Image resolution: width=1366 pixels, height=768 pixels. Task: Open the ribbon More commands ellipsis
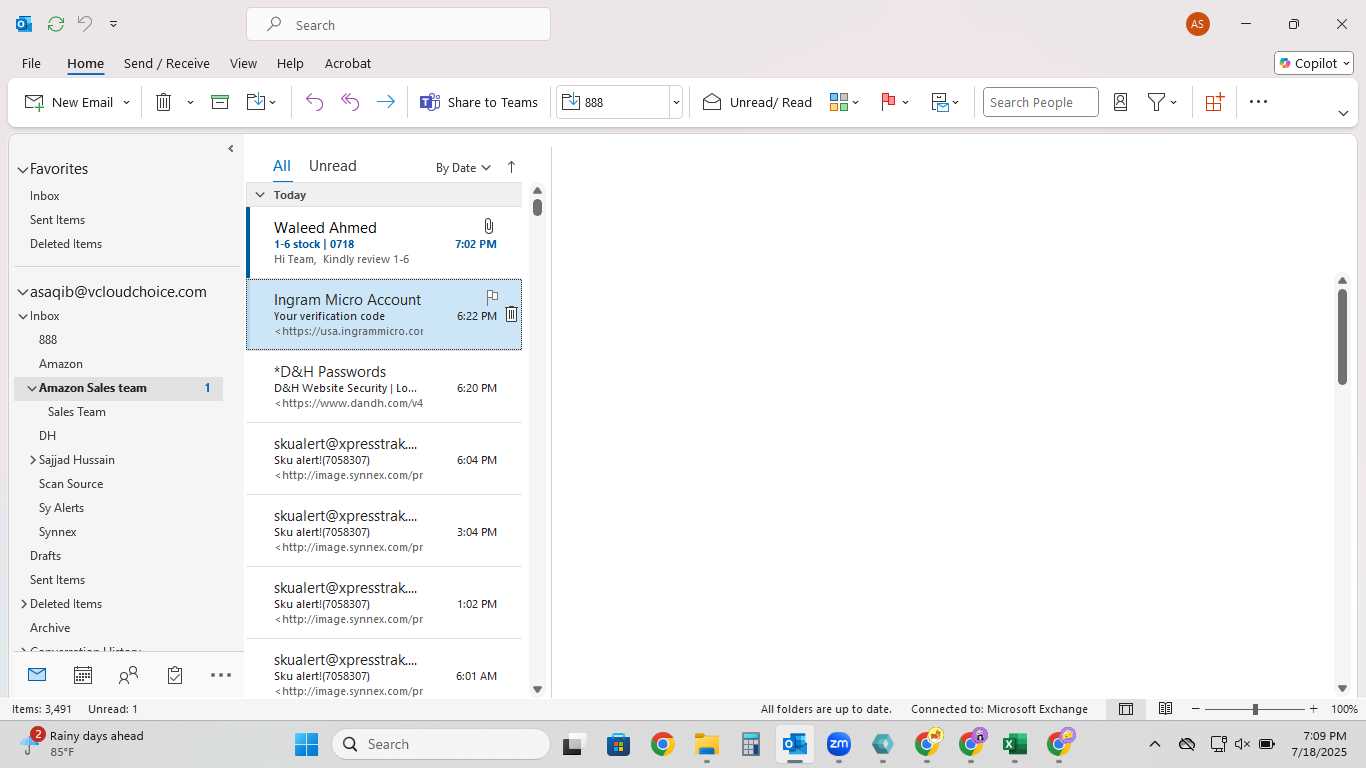(1258, 102)
